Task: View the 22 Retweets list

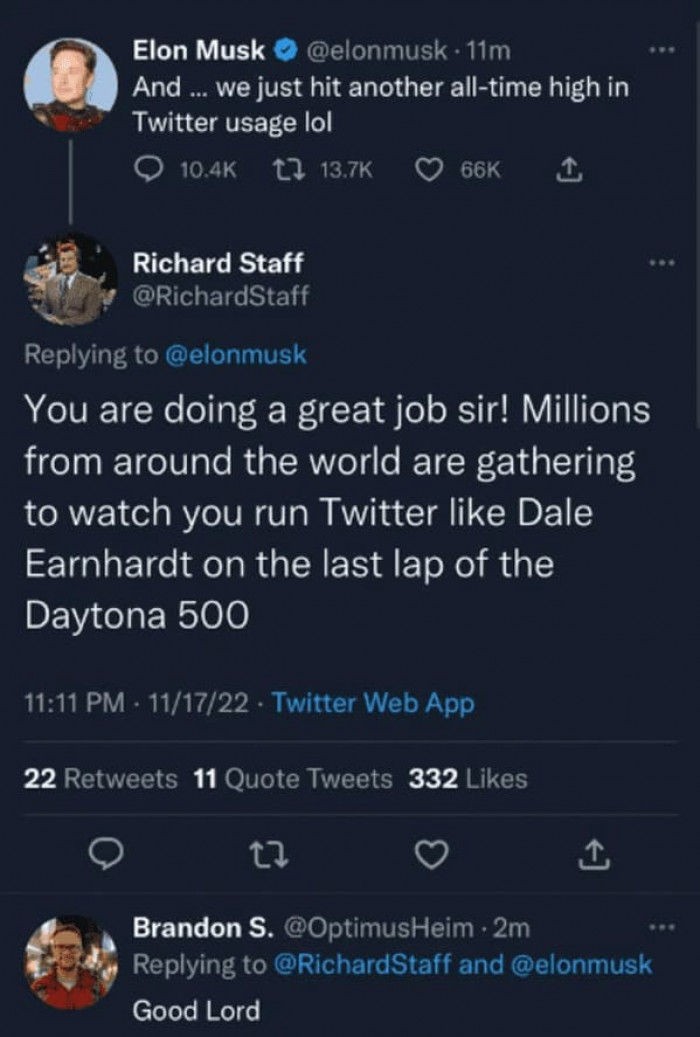Action: click(100, 779)
